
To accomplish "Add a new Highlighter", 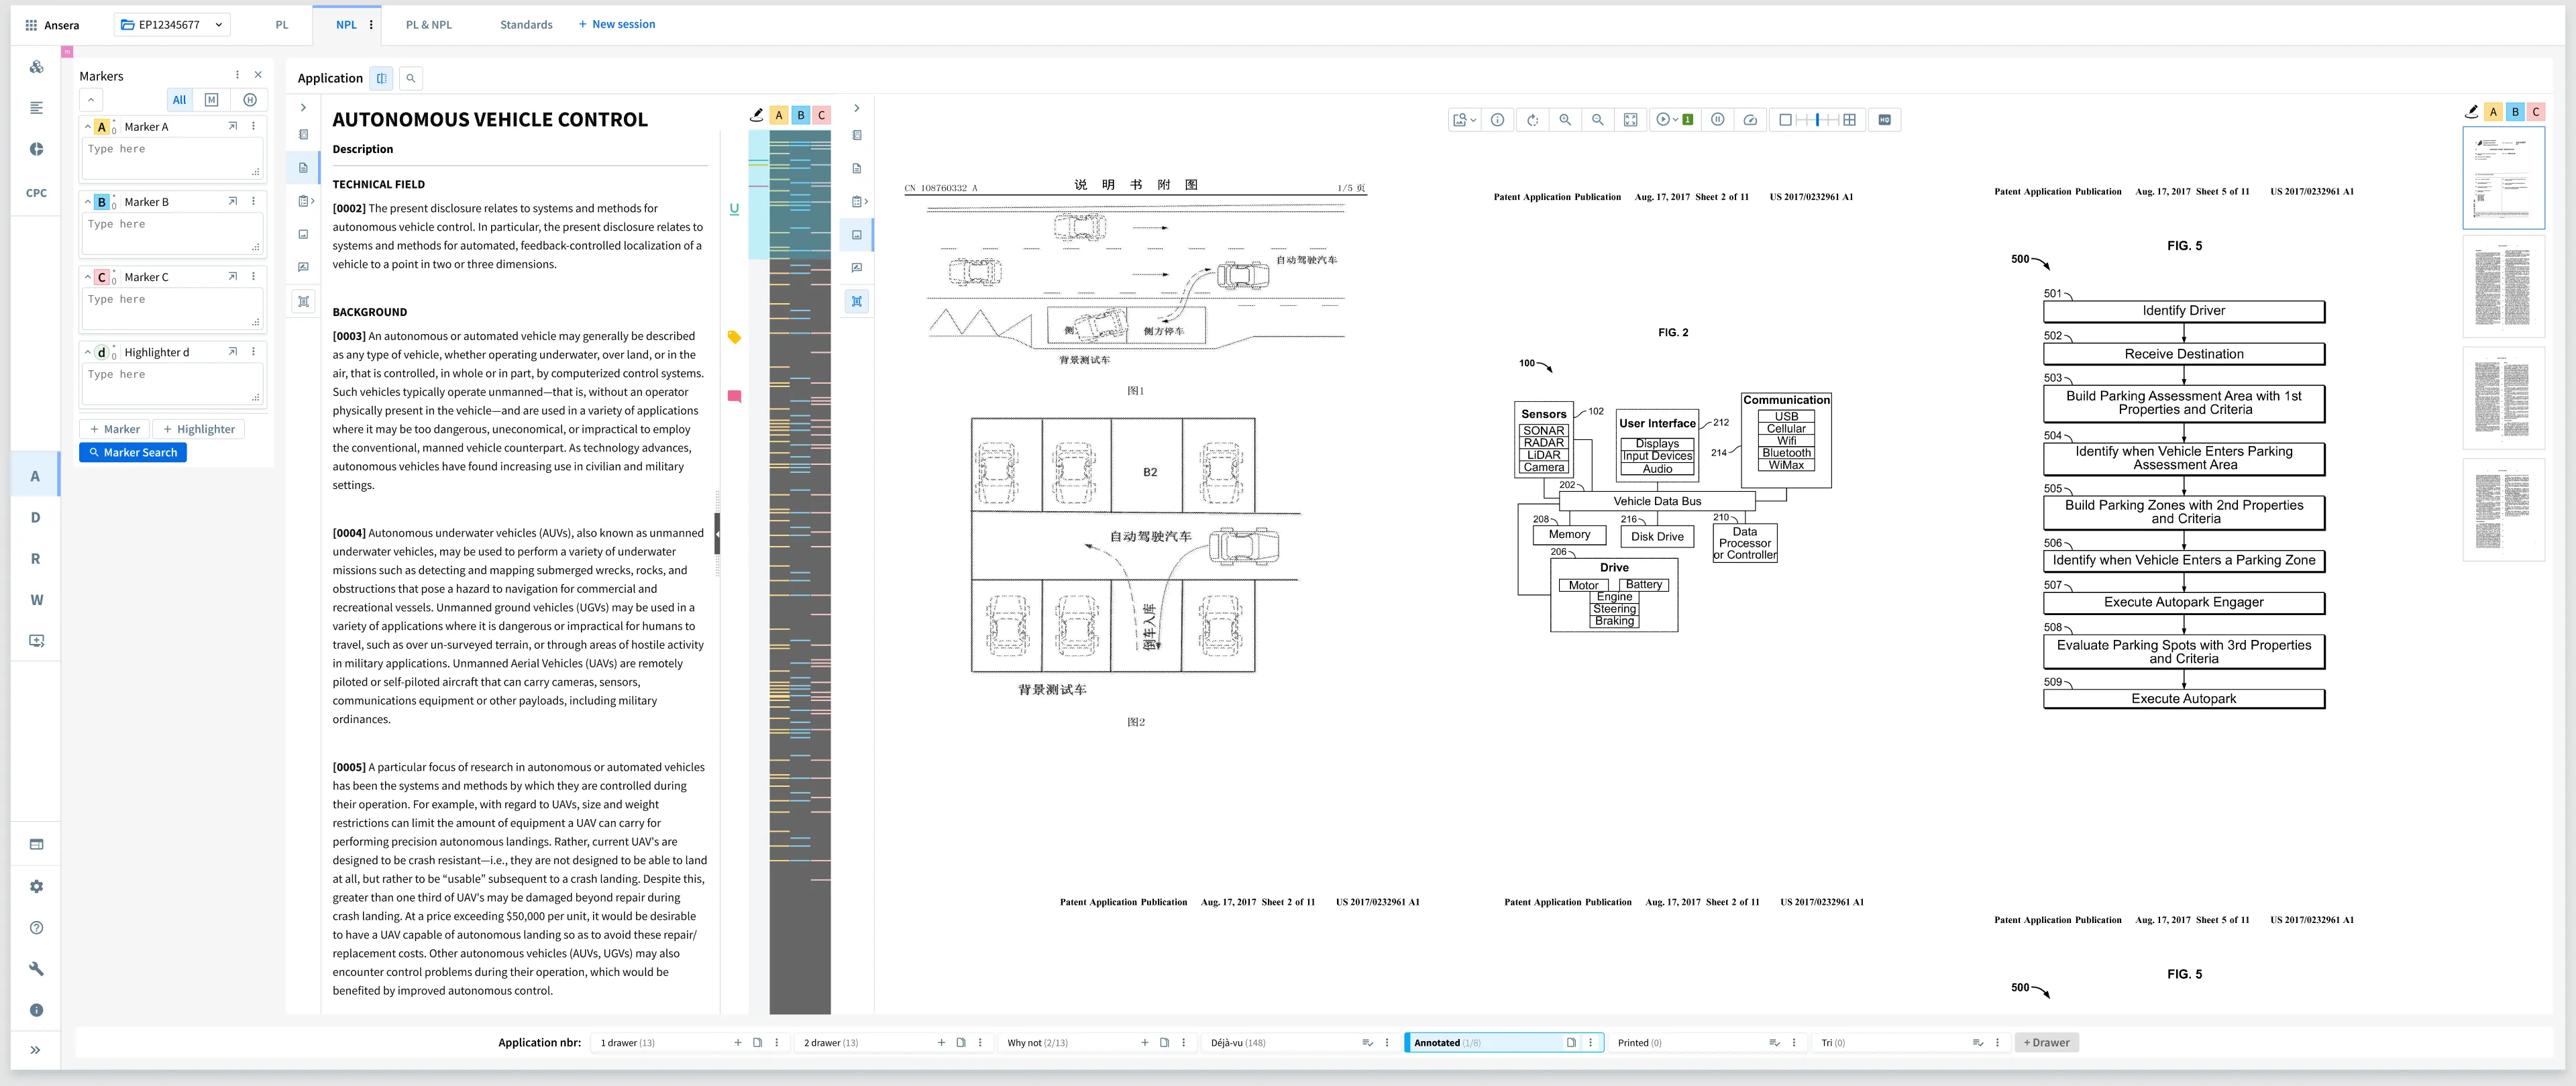I will (x=199, y=429).
